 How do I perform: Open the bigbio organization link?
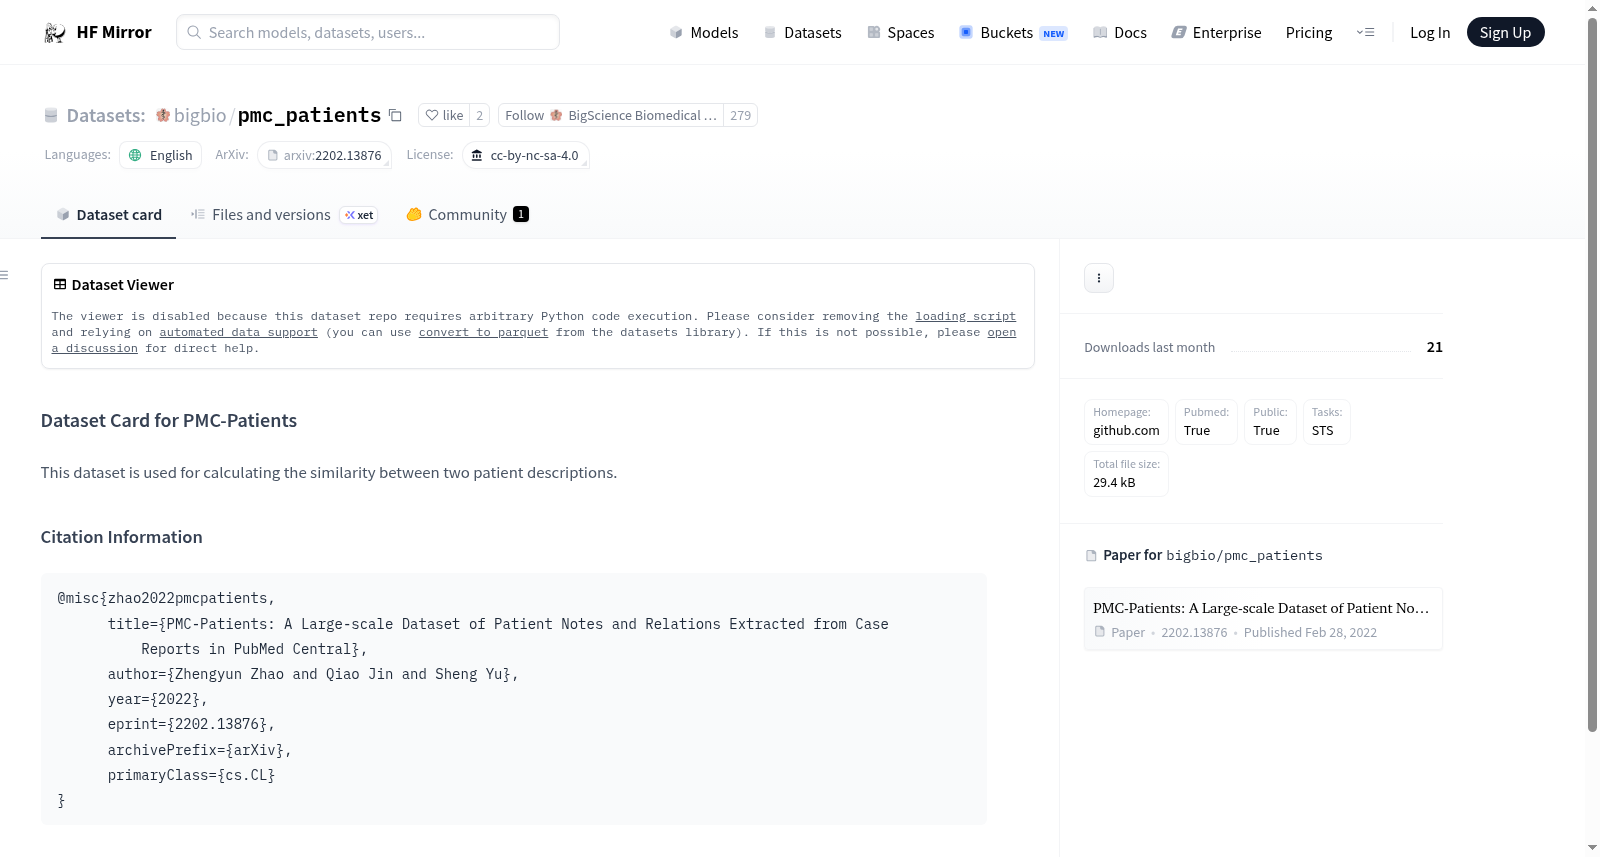pos(200,115)
